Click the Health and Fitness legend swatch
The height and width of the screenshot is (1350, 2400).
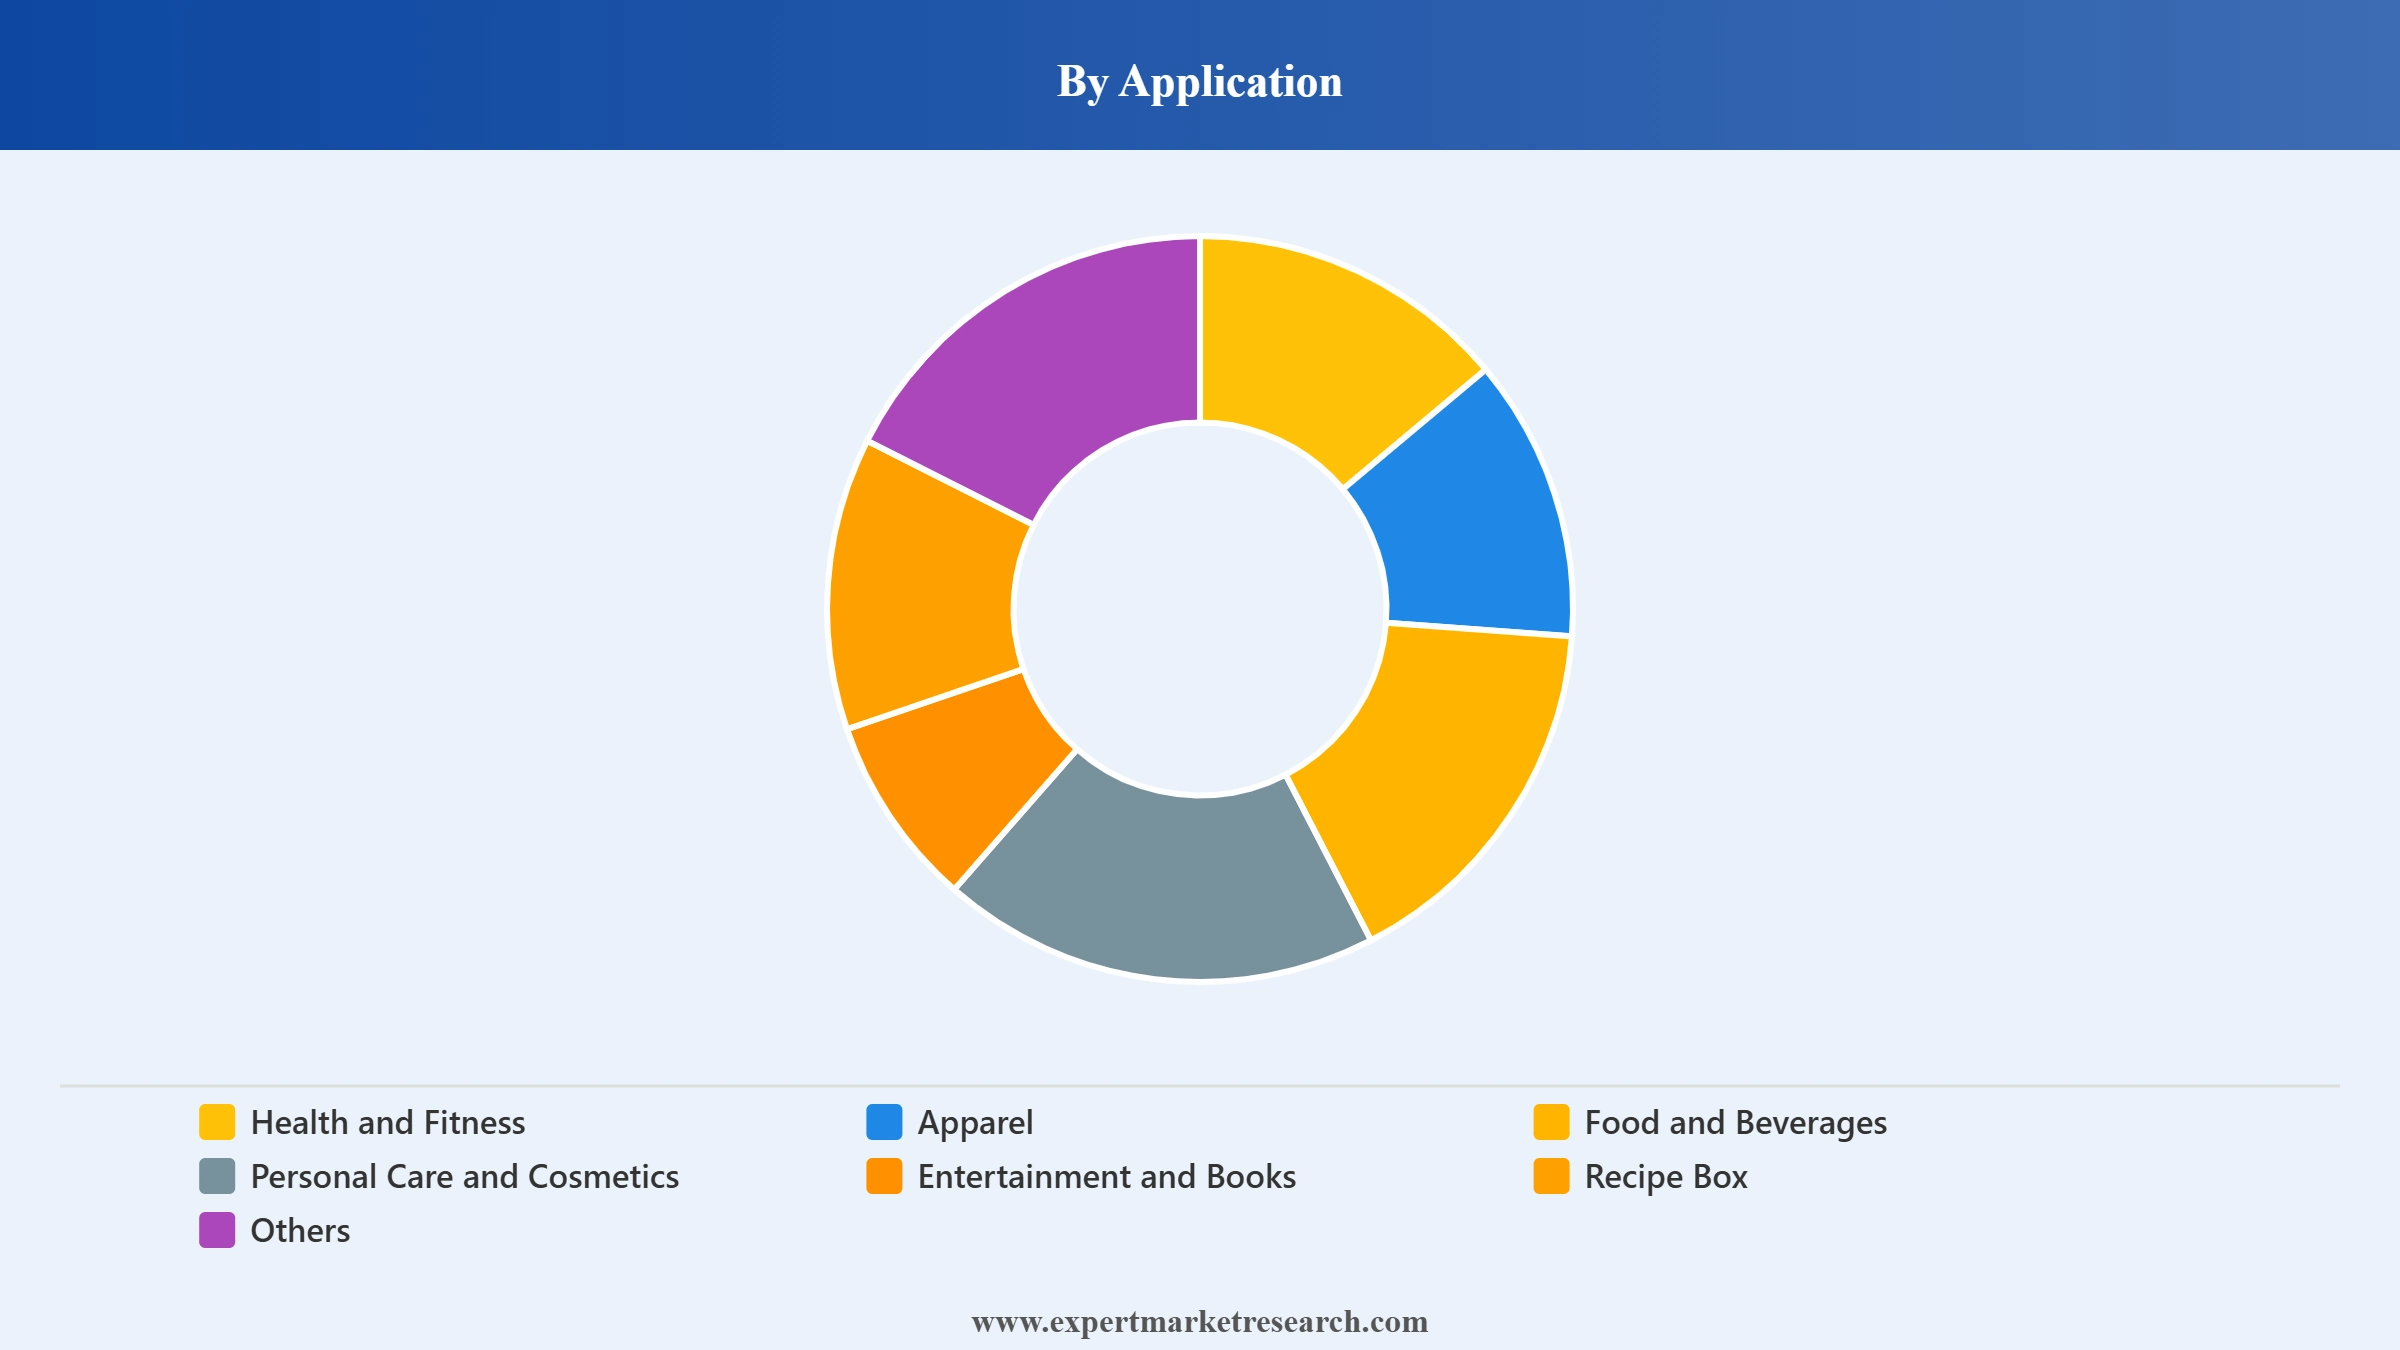point(217,1122)
